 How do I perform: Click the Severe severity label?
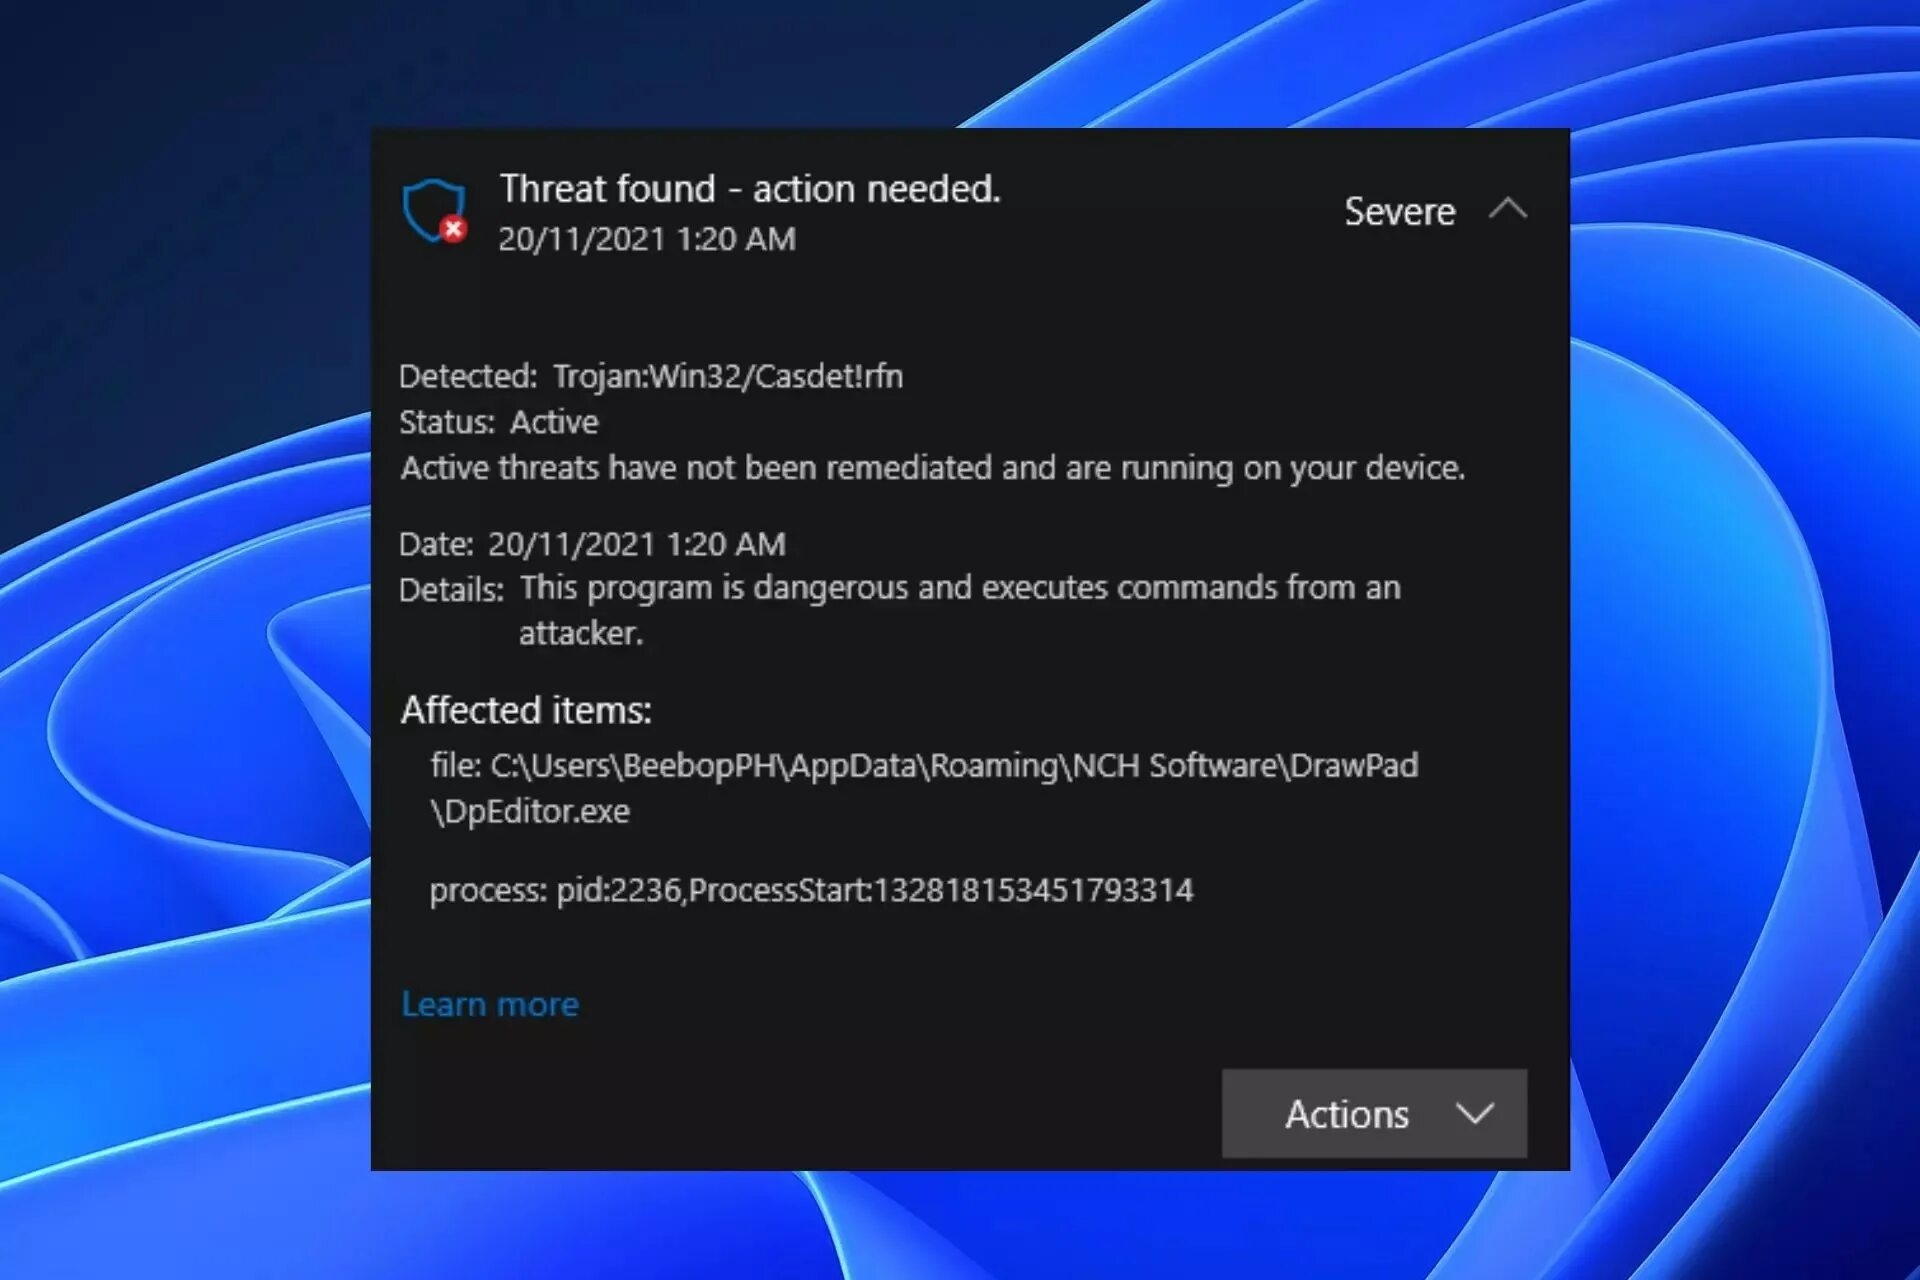pos(1399,212)
